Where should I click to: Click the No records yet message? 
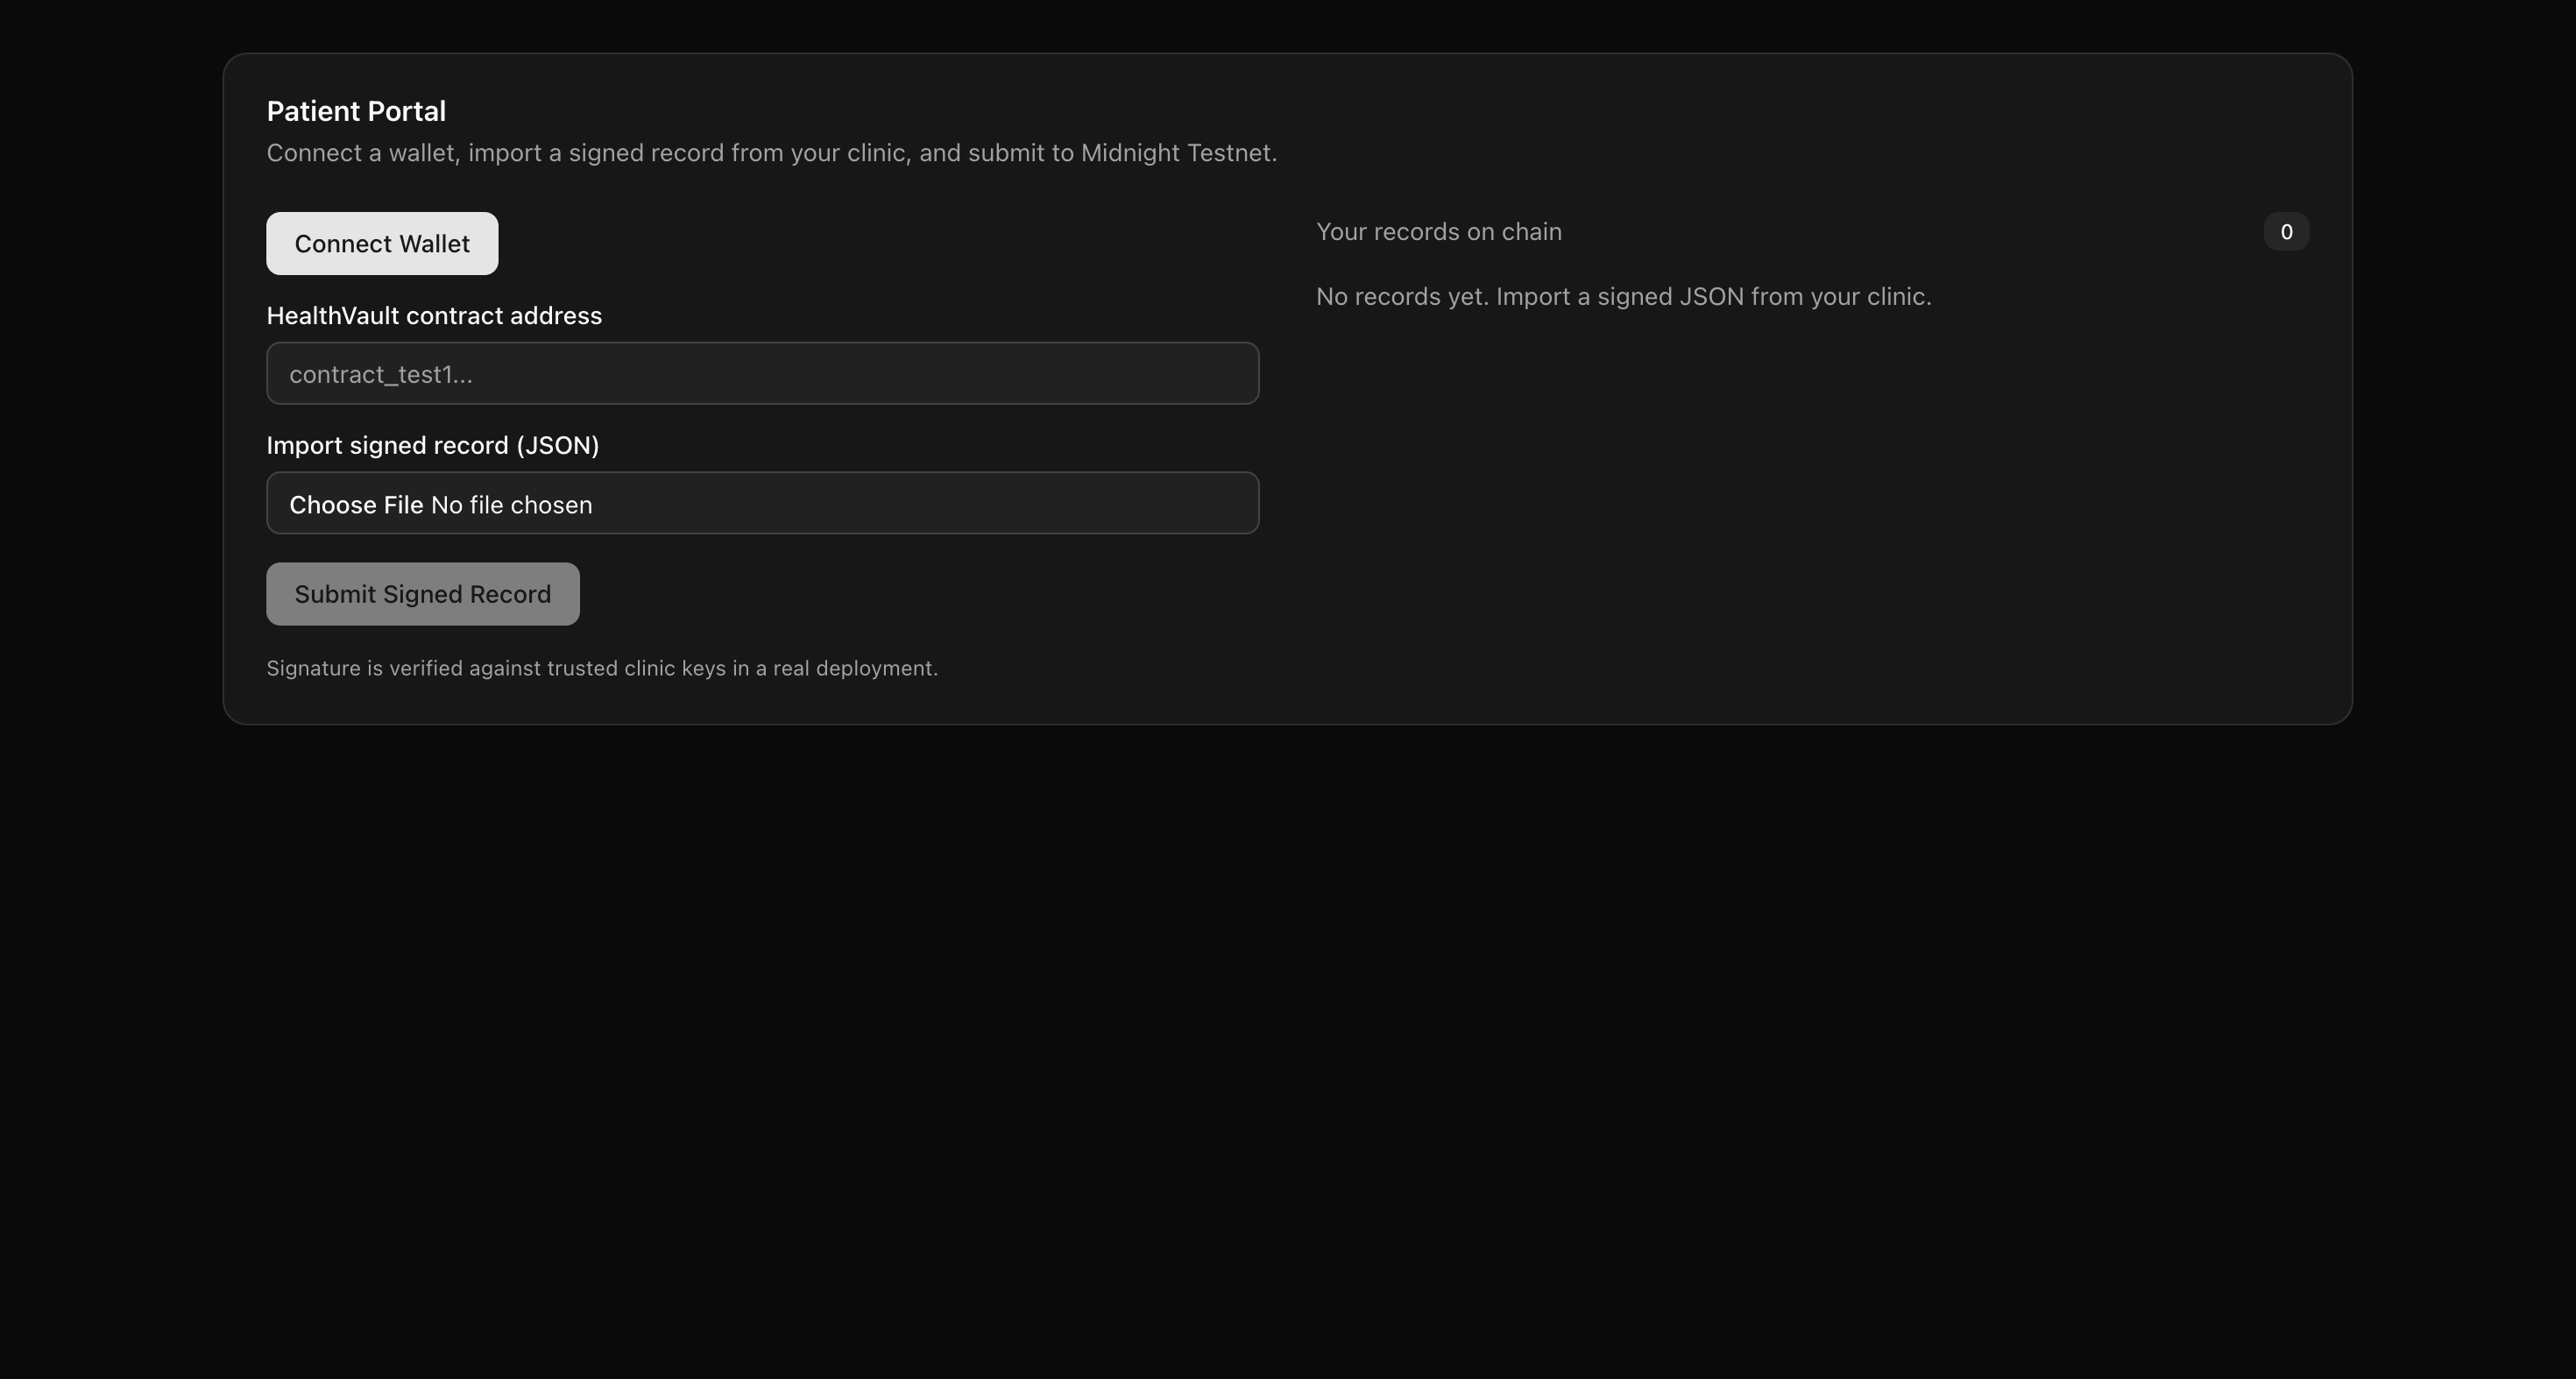pyautogui.click(x=1622, y=296)
